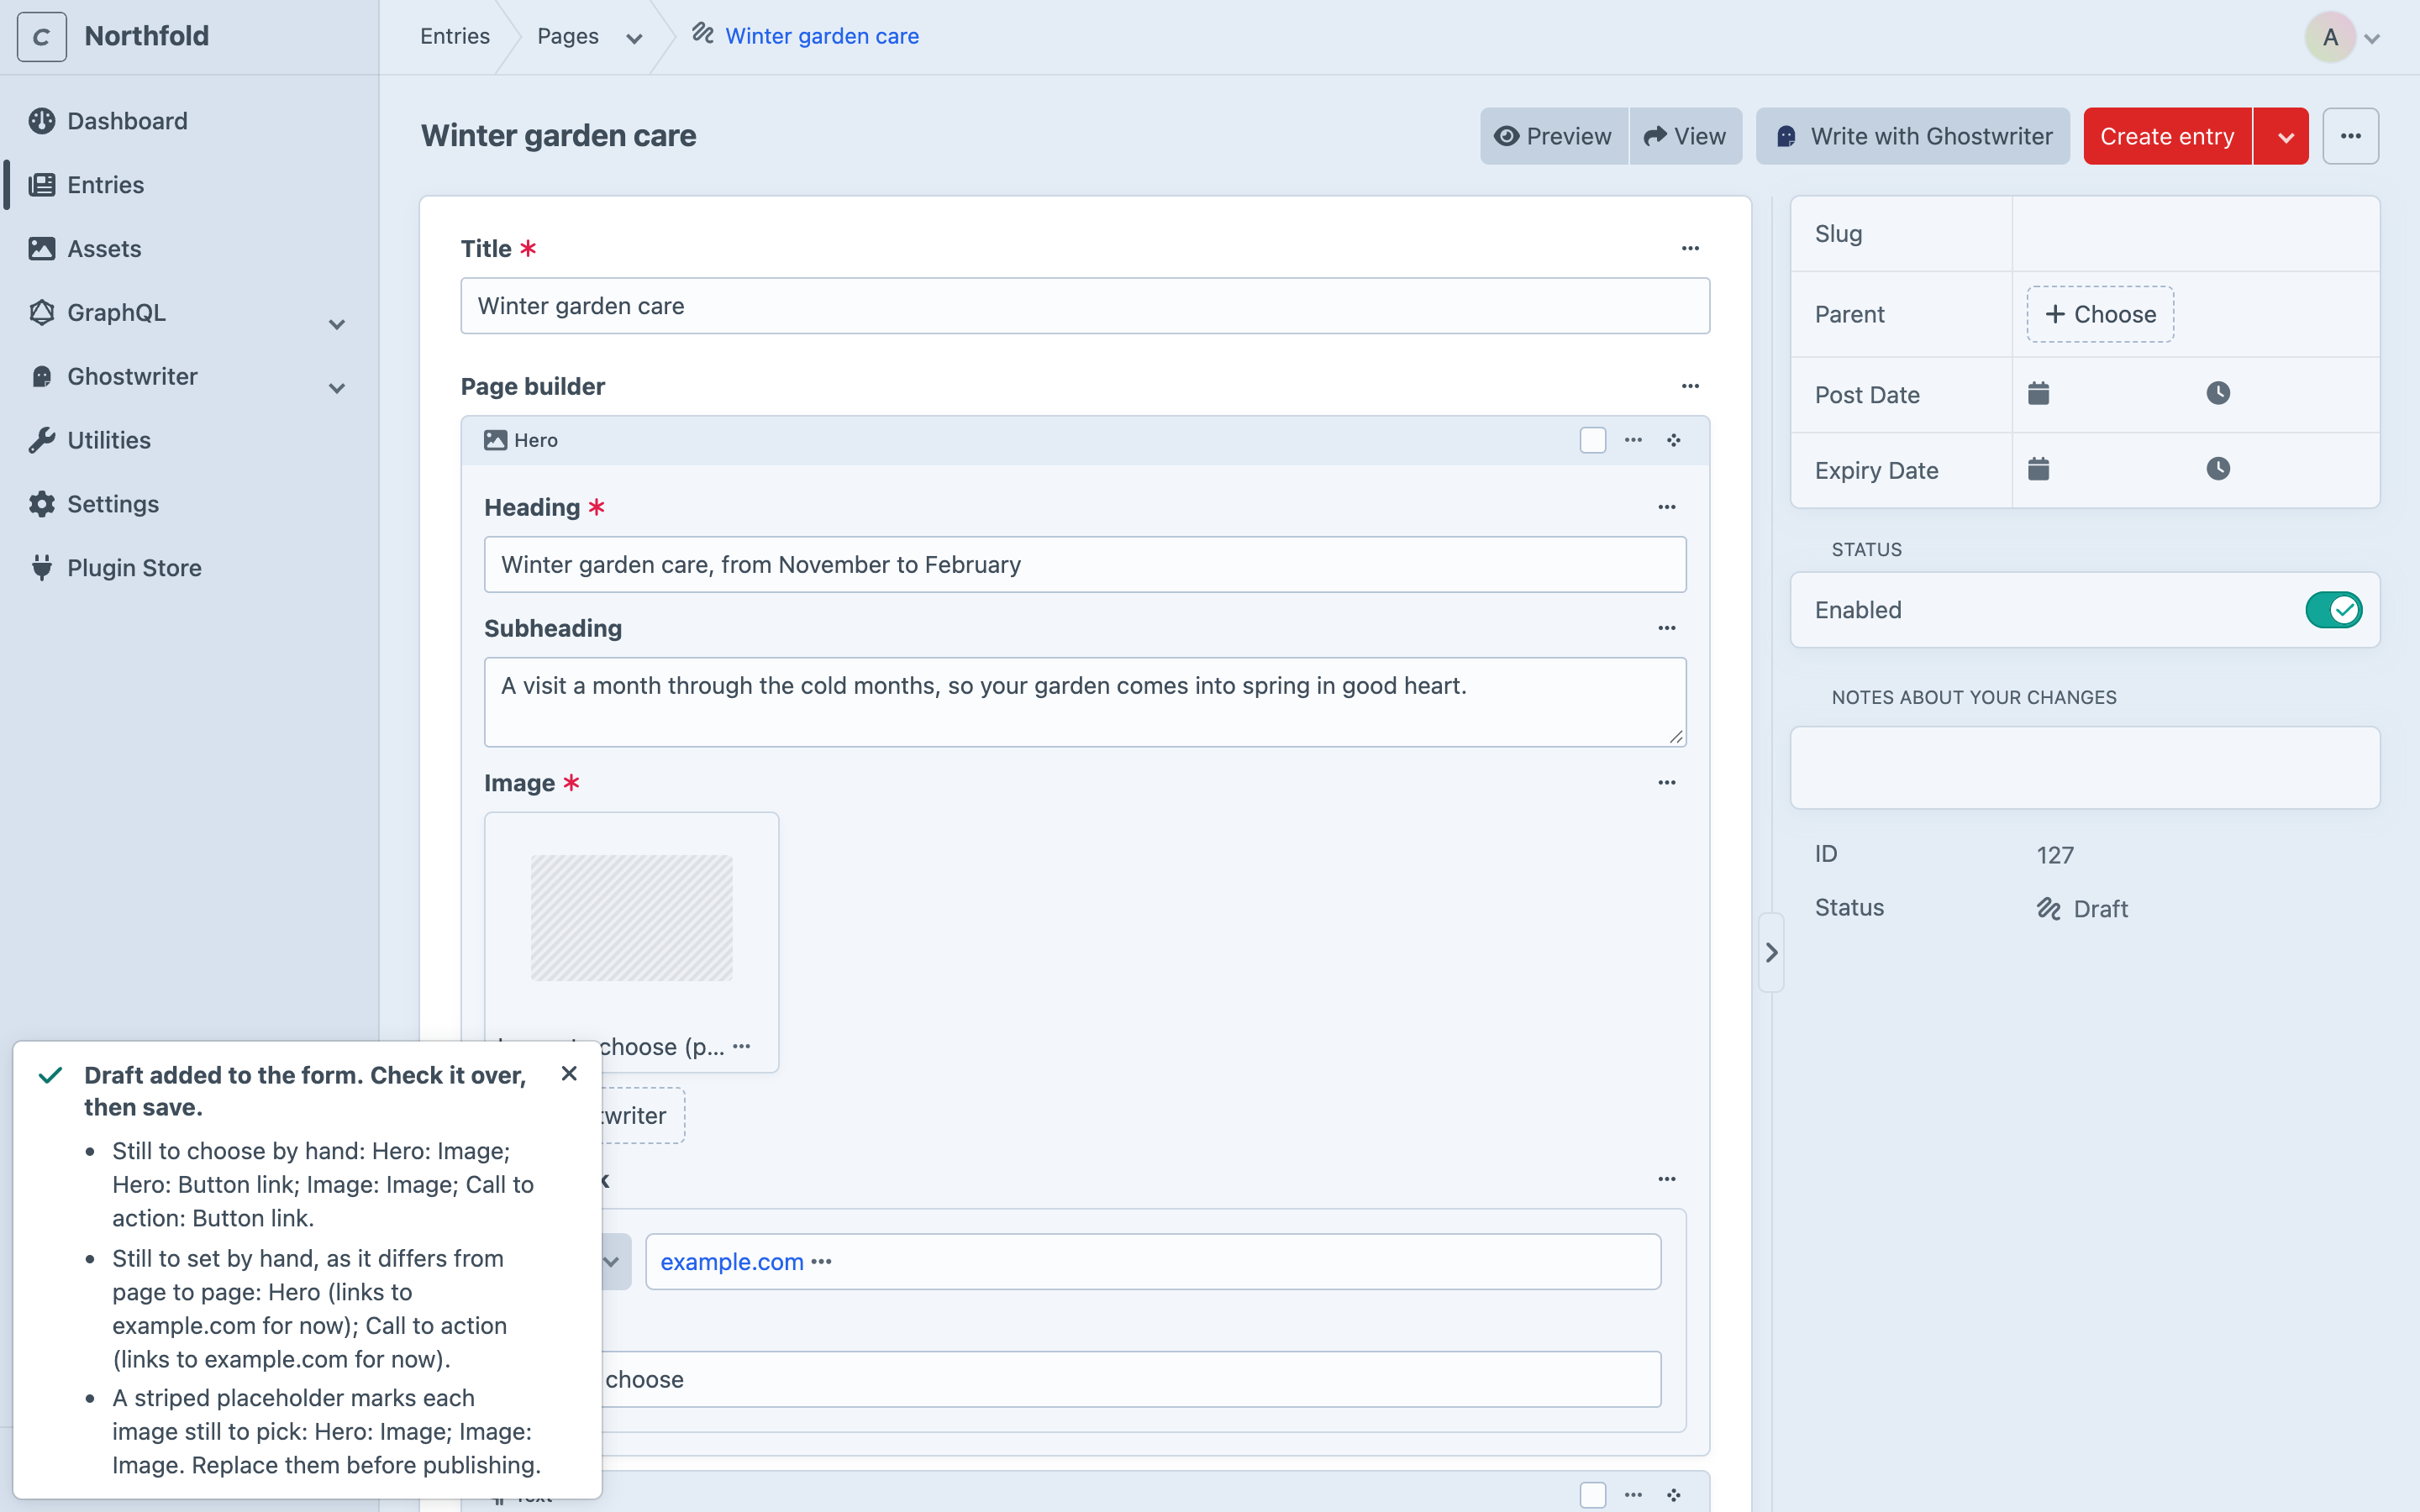The image size is (2420, 1512).
Task: Click the Parent Choose button
Action: [2100, 314]
